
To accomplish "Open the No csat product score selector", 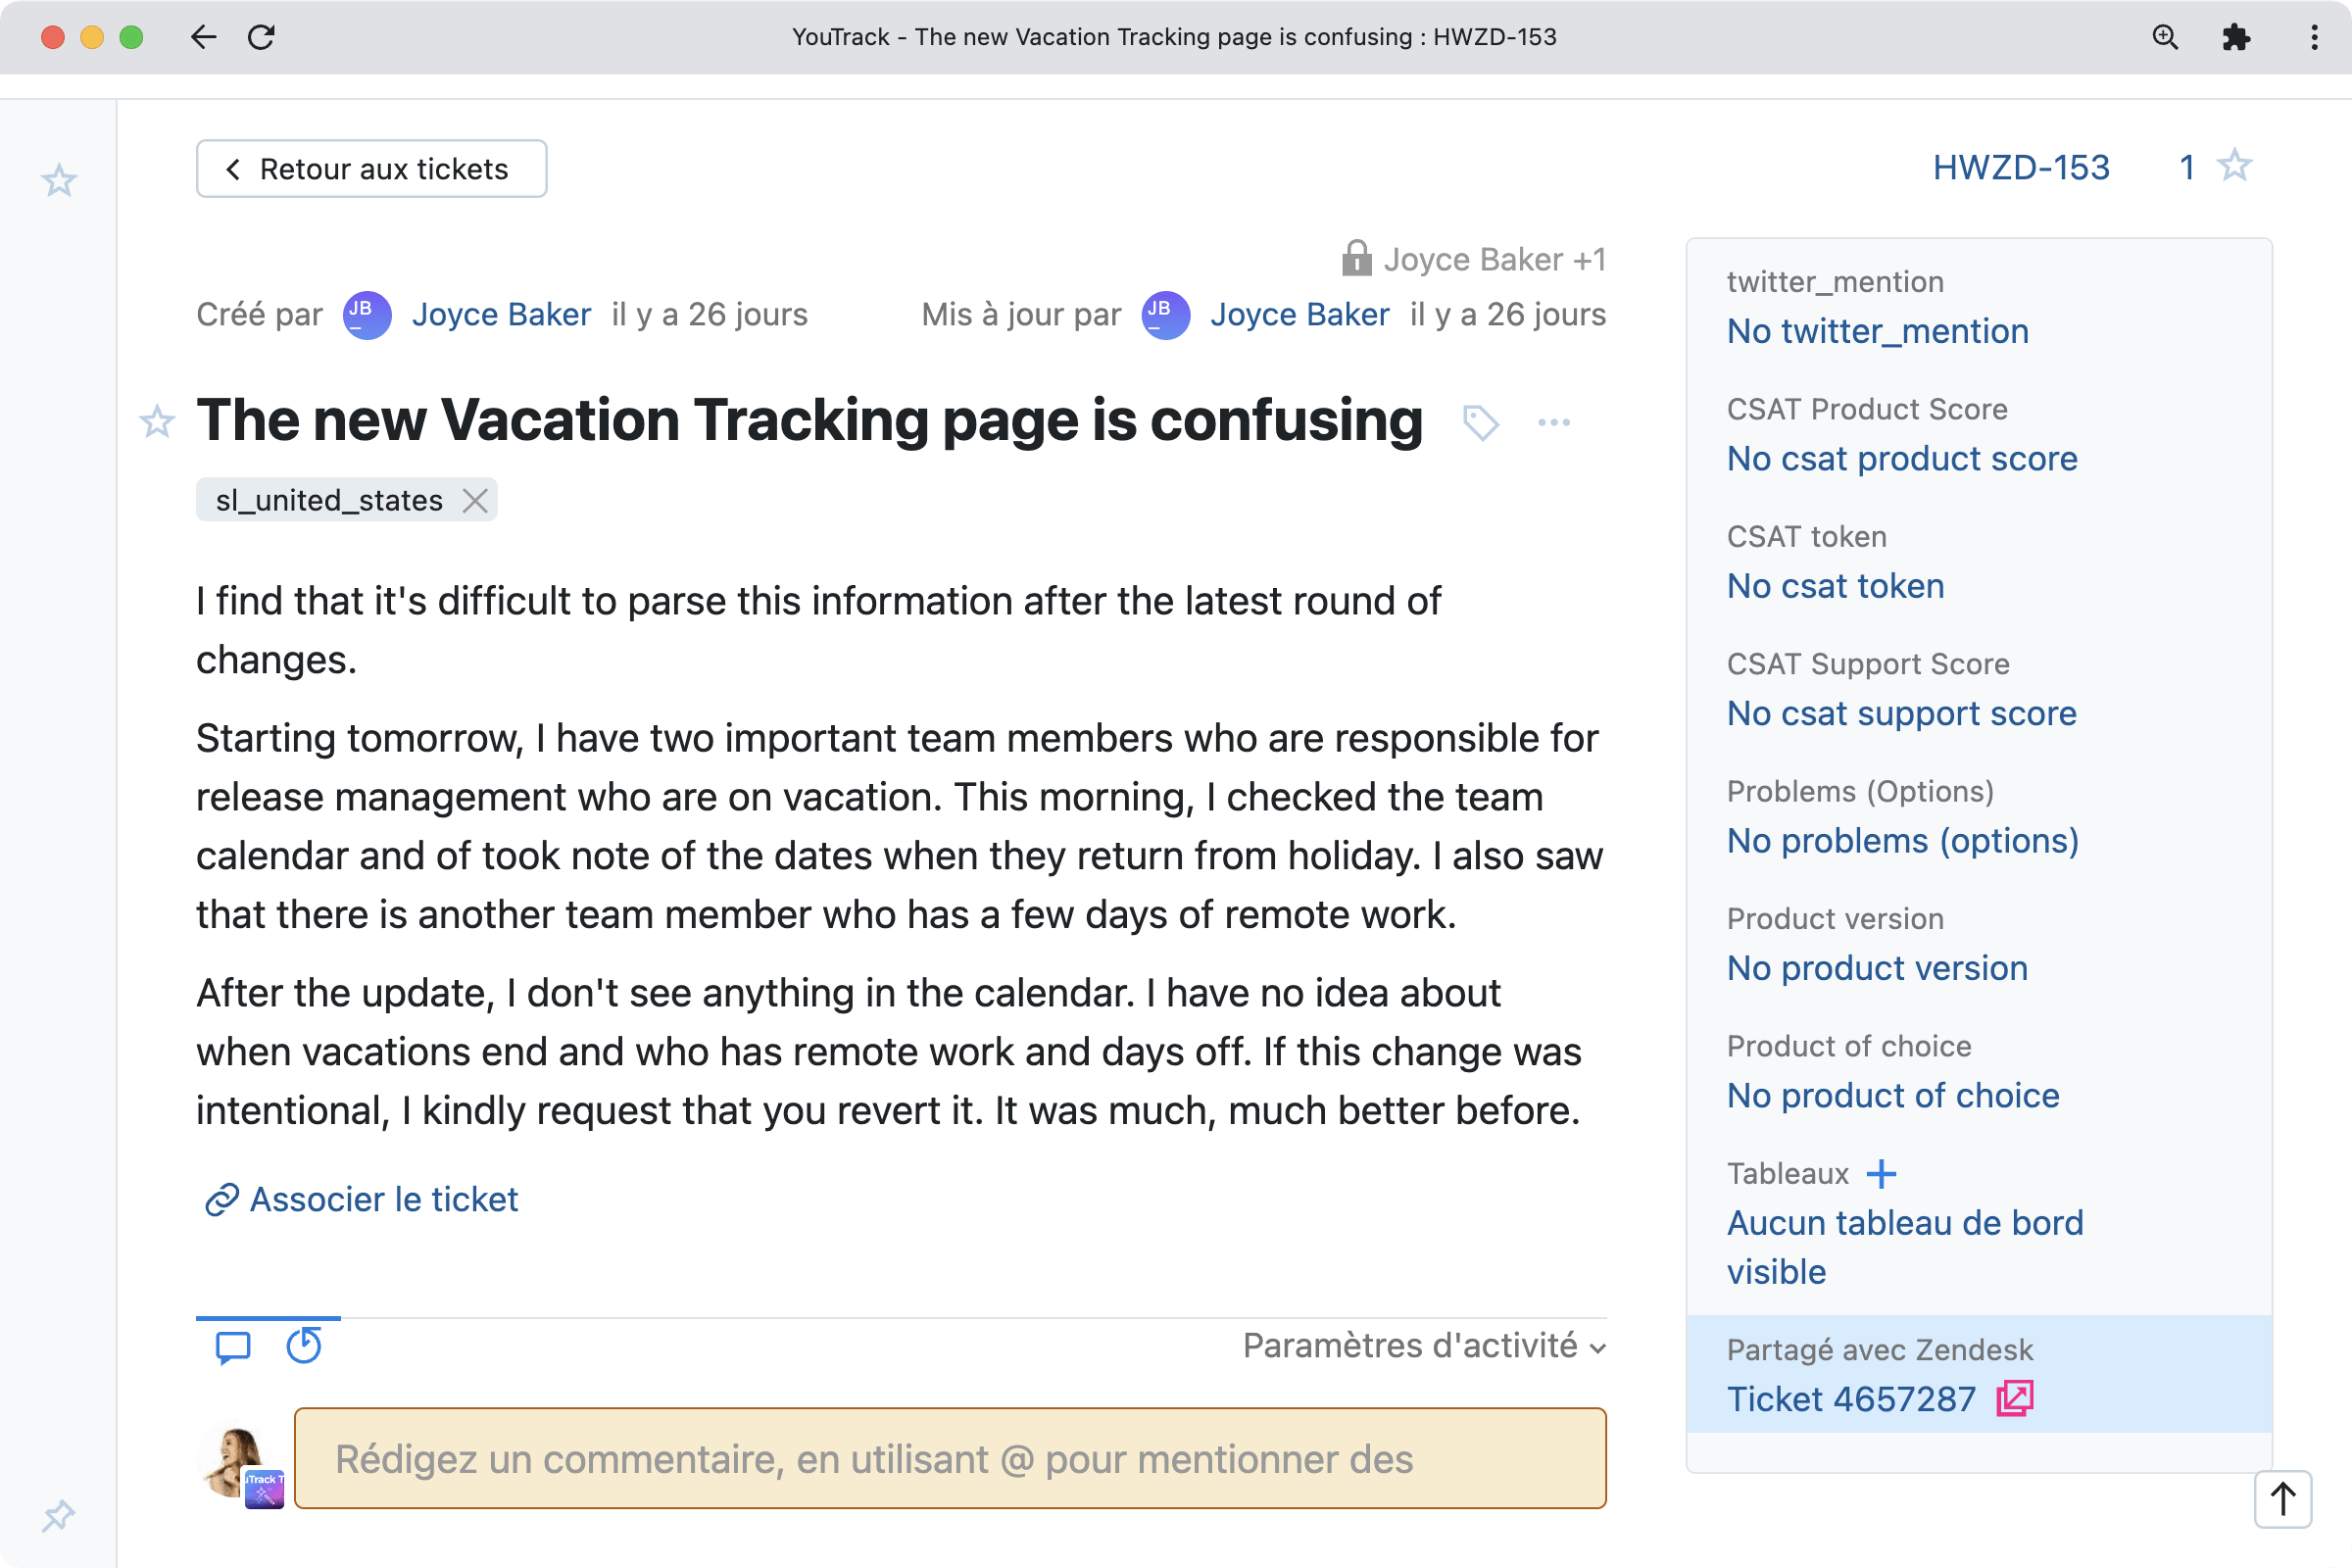I will coord(1901,458).
